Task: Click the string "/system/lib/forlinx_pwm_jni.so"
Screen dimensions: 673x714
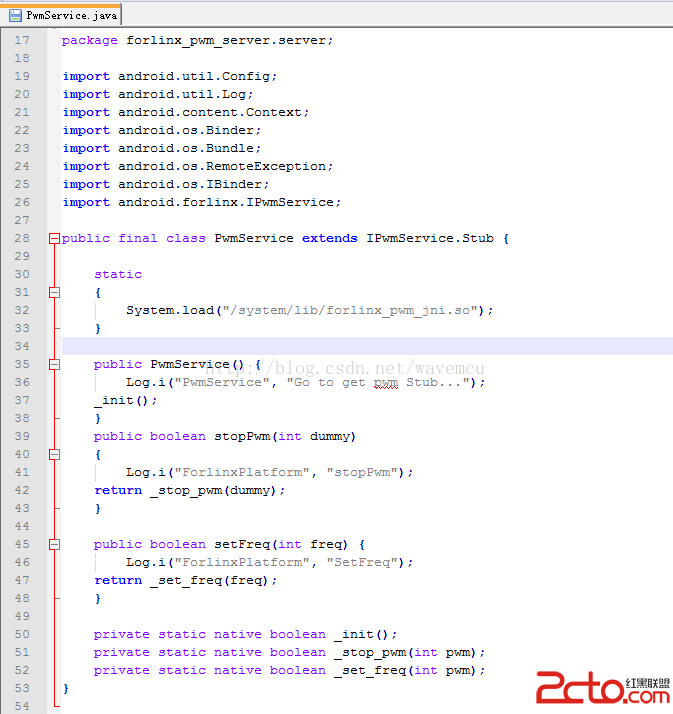Action: pos(349,310)
